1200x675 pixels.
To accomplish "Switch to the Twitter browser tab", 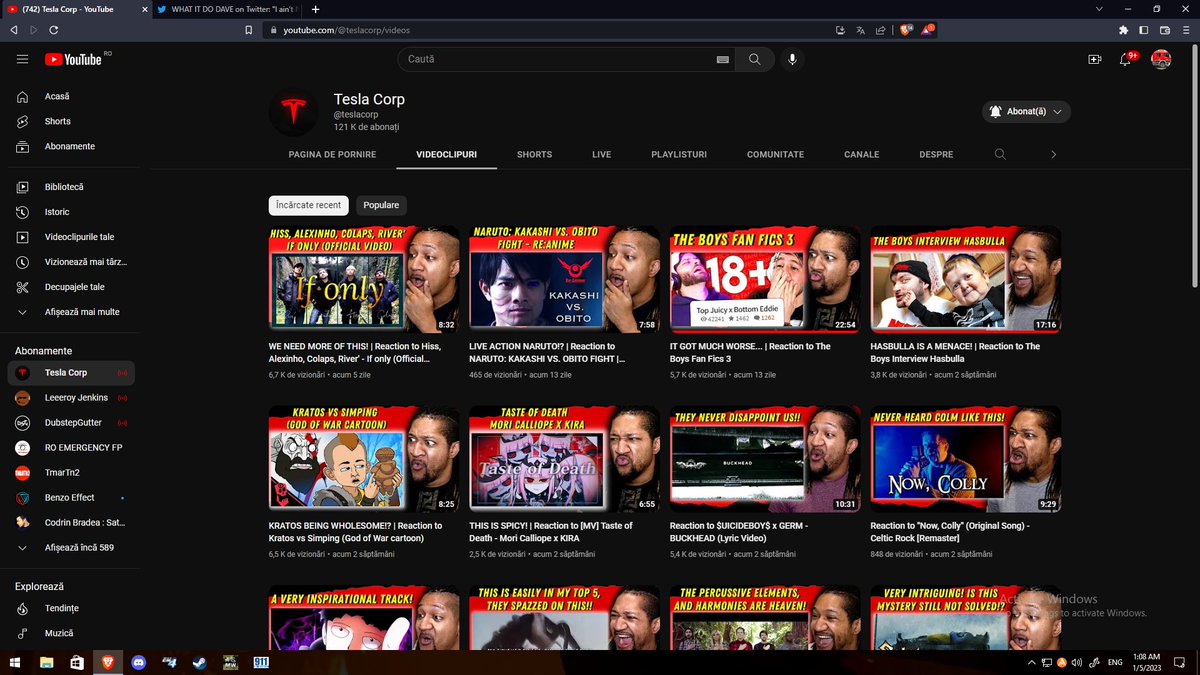I will click(x=227, y=9).
